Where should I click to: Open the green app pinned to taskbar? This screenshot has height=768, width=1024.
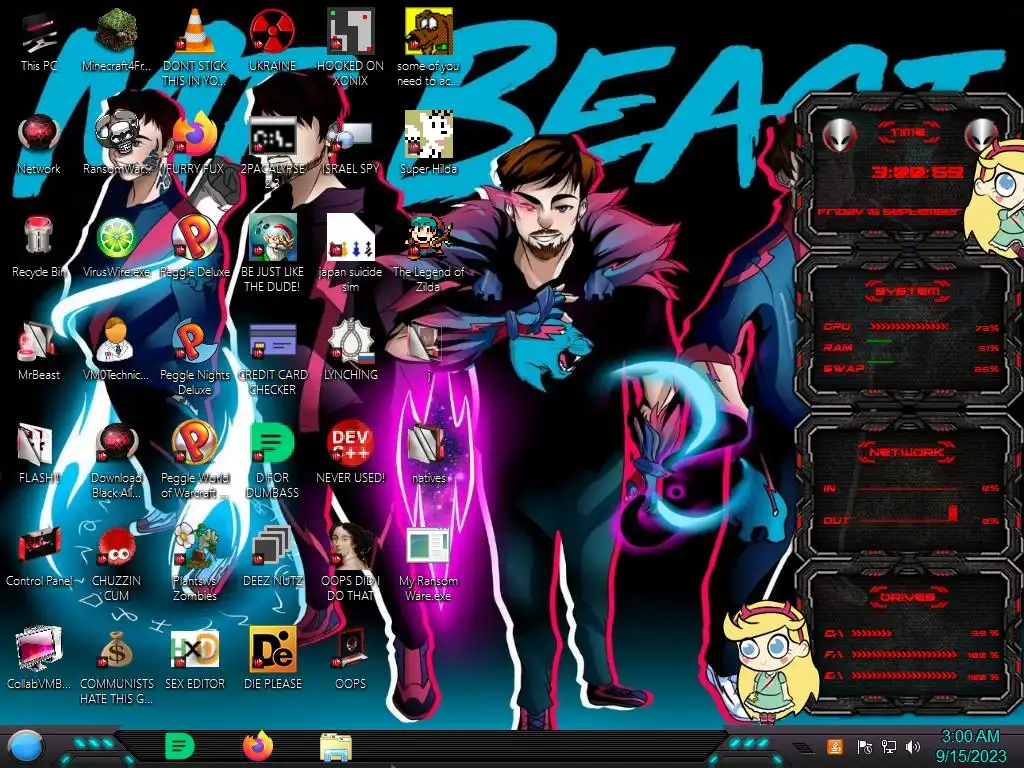(179, 746)
